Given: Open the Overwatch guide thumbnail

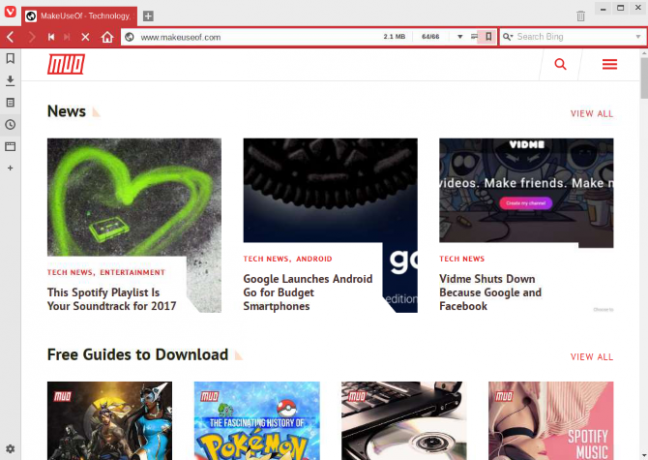Looking at the screenshot, I should tap(110, 420).
